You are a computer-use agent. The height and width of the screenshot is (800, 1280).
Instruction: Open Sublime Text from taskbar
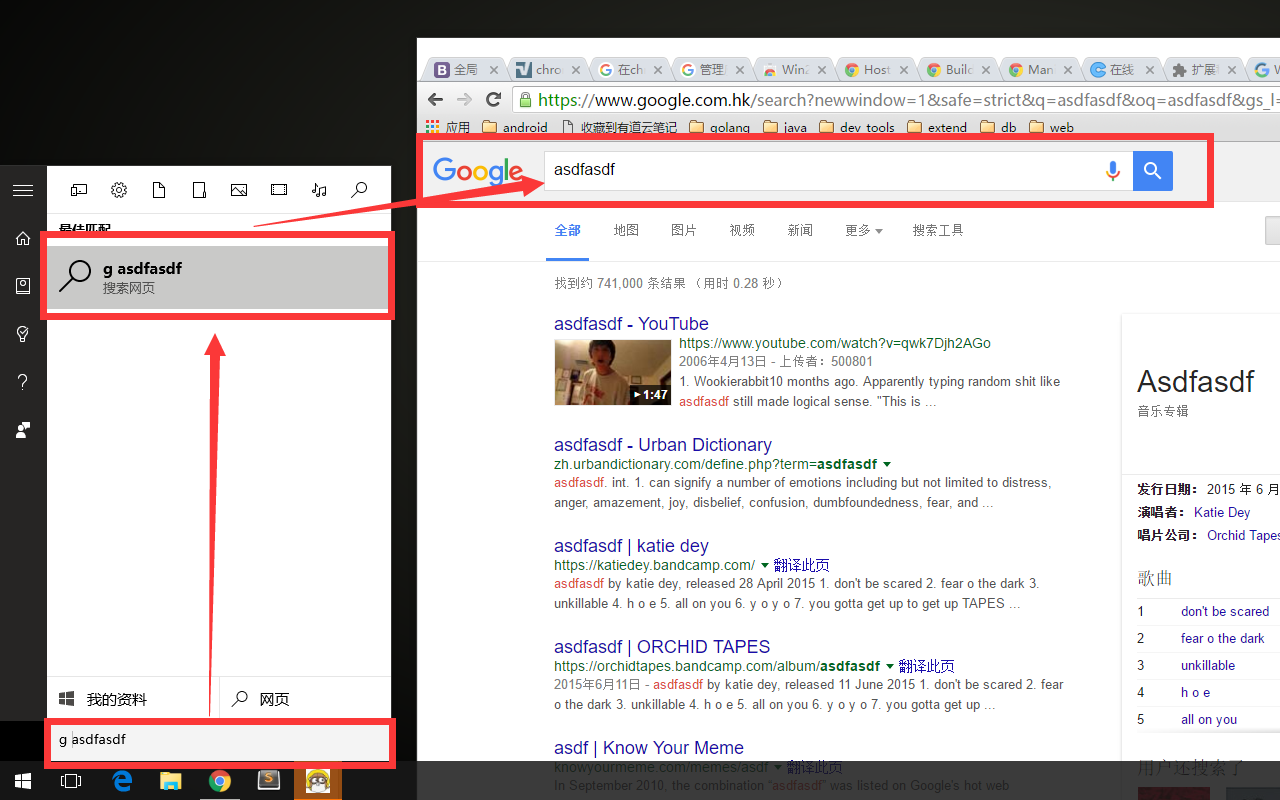(x=269, y=781)
